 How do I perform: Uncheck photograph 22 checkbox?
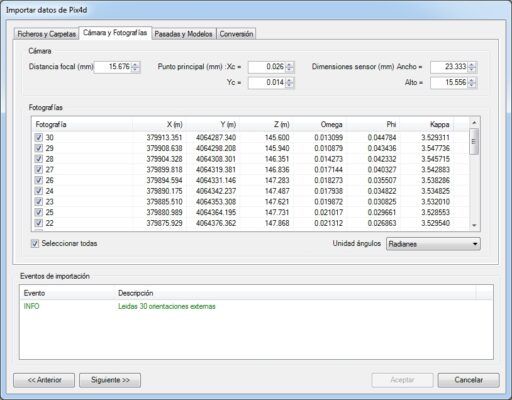point(39,223)
